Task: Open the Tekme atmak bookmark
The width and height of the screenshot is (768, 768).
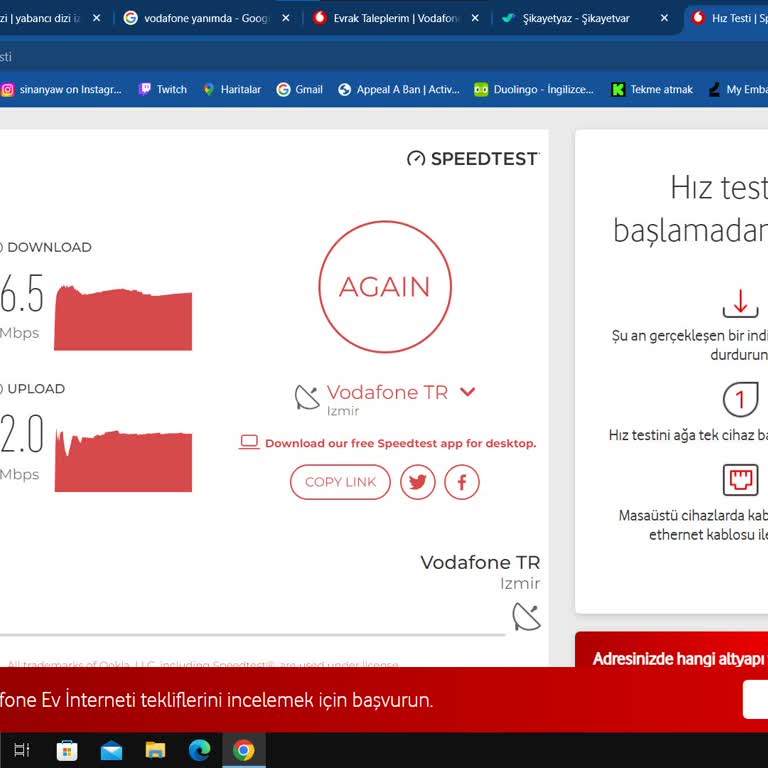Action: (x=652, y=90)
